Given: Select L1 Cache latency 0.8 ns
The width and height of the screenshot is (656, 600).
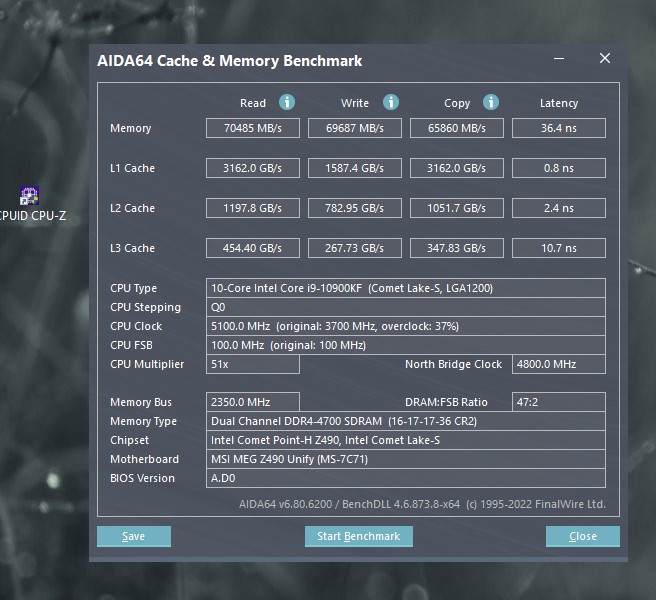Looking at the screenshot, I should click(x=559, y=168).
